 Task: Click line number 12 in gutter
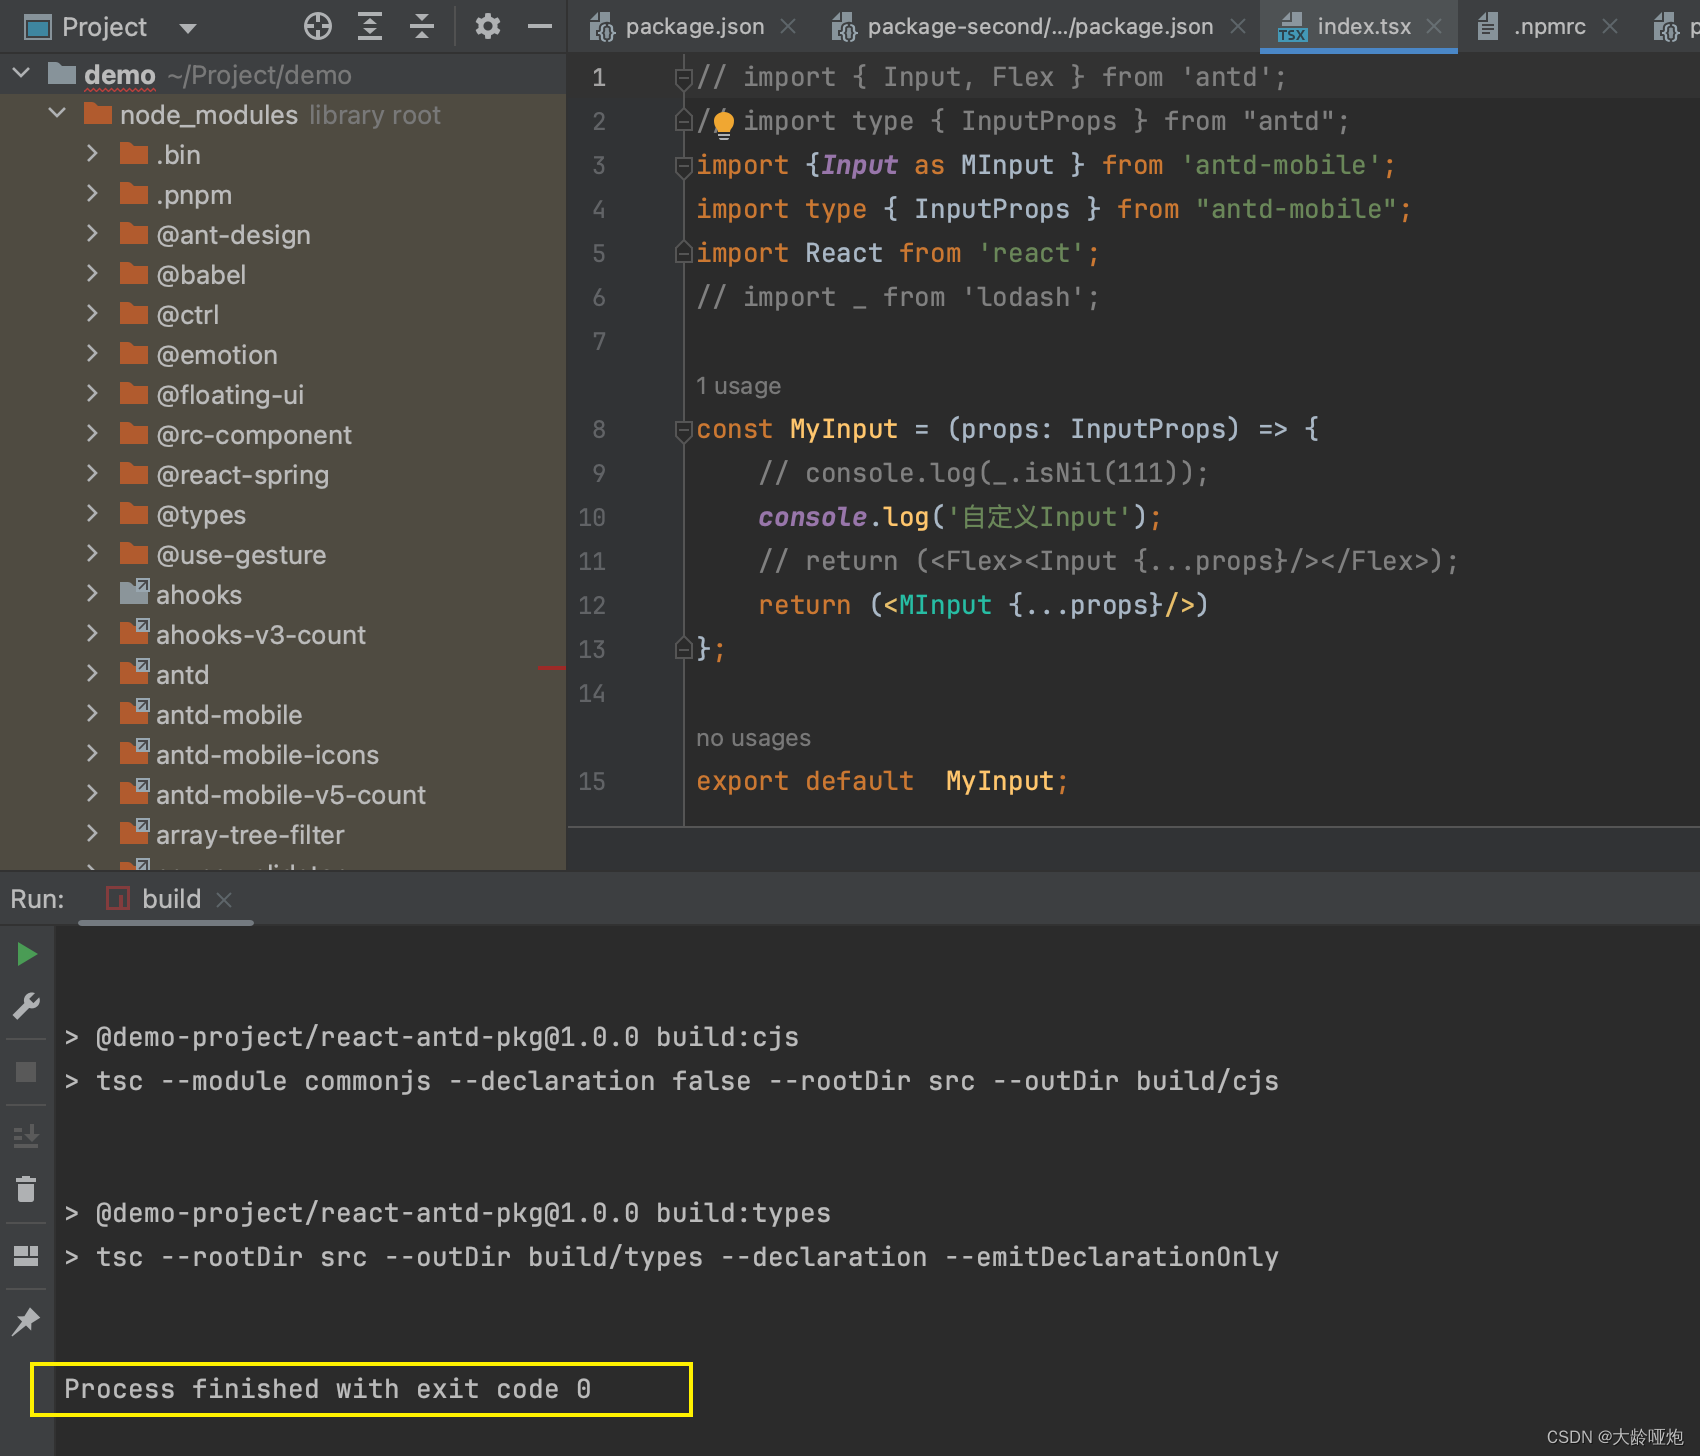point(592,605)
